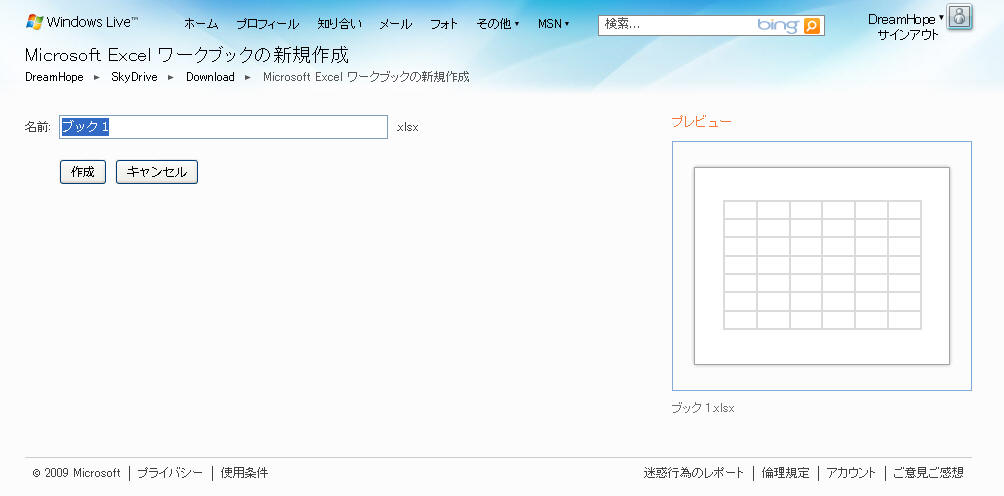The image size is (1004, 496).
Task: Open the DreamHope account dropdown
Action: pyautogui.click(x=905, y=19)
